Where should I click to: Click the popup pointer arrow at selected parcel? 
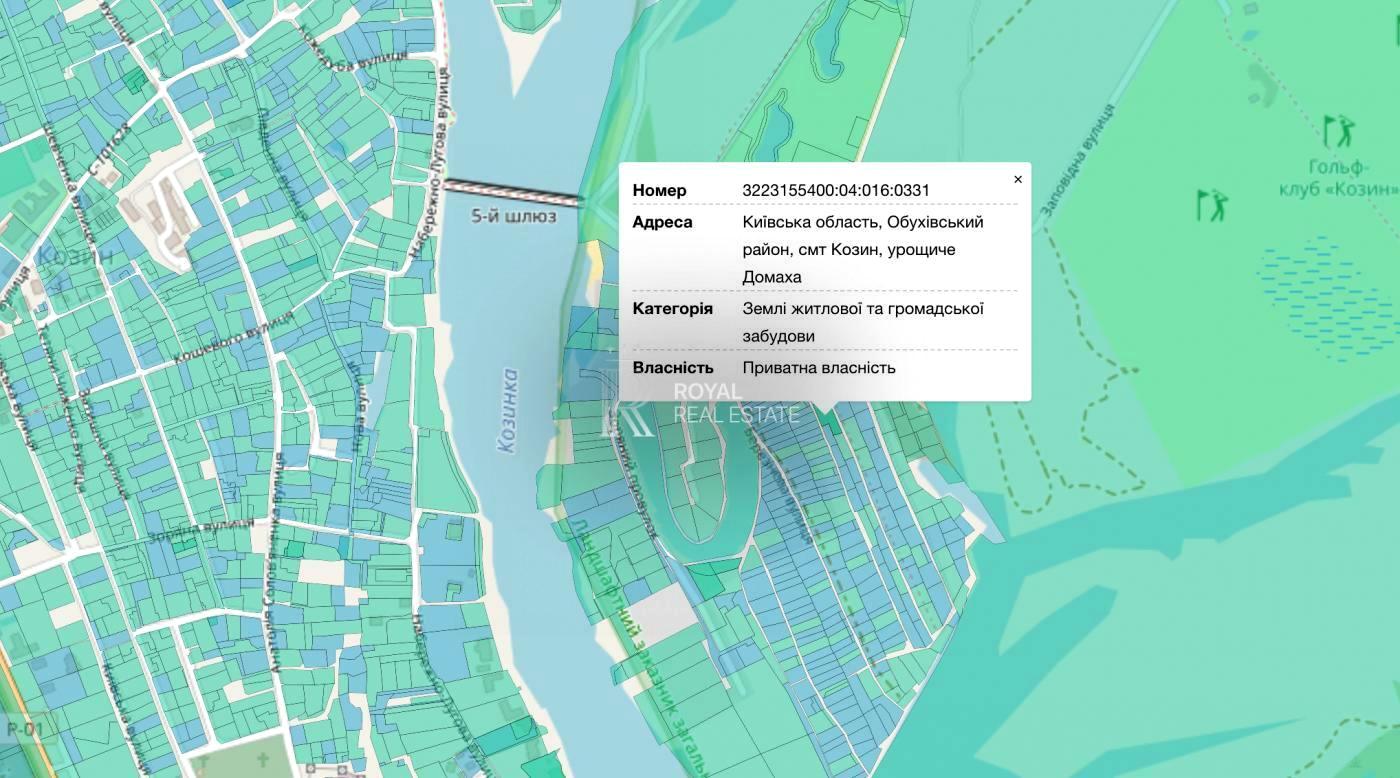[824, 407]
